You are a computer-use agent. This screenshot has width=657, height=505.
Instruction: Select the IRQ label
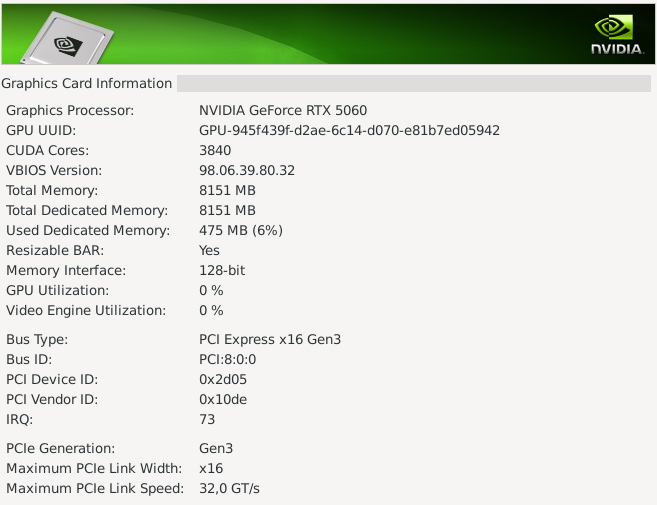click(x=19, y=420)
